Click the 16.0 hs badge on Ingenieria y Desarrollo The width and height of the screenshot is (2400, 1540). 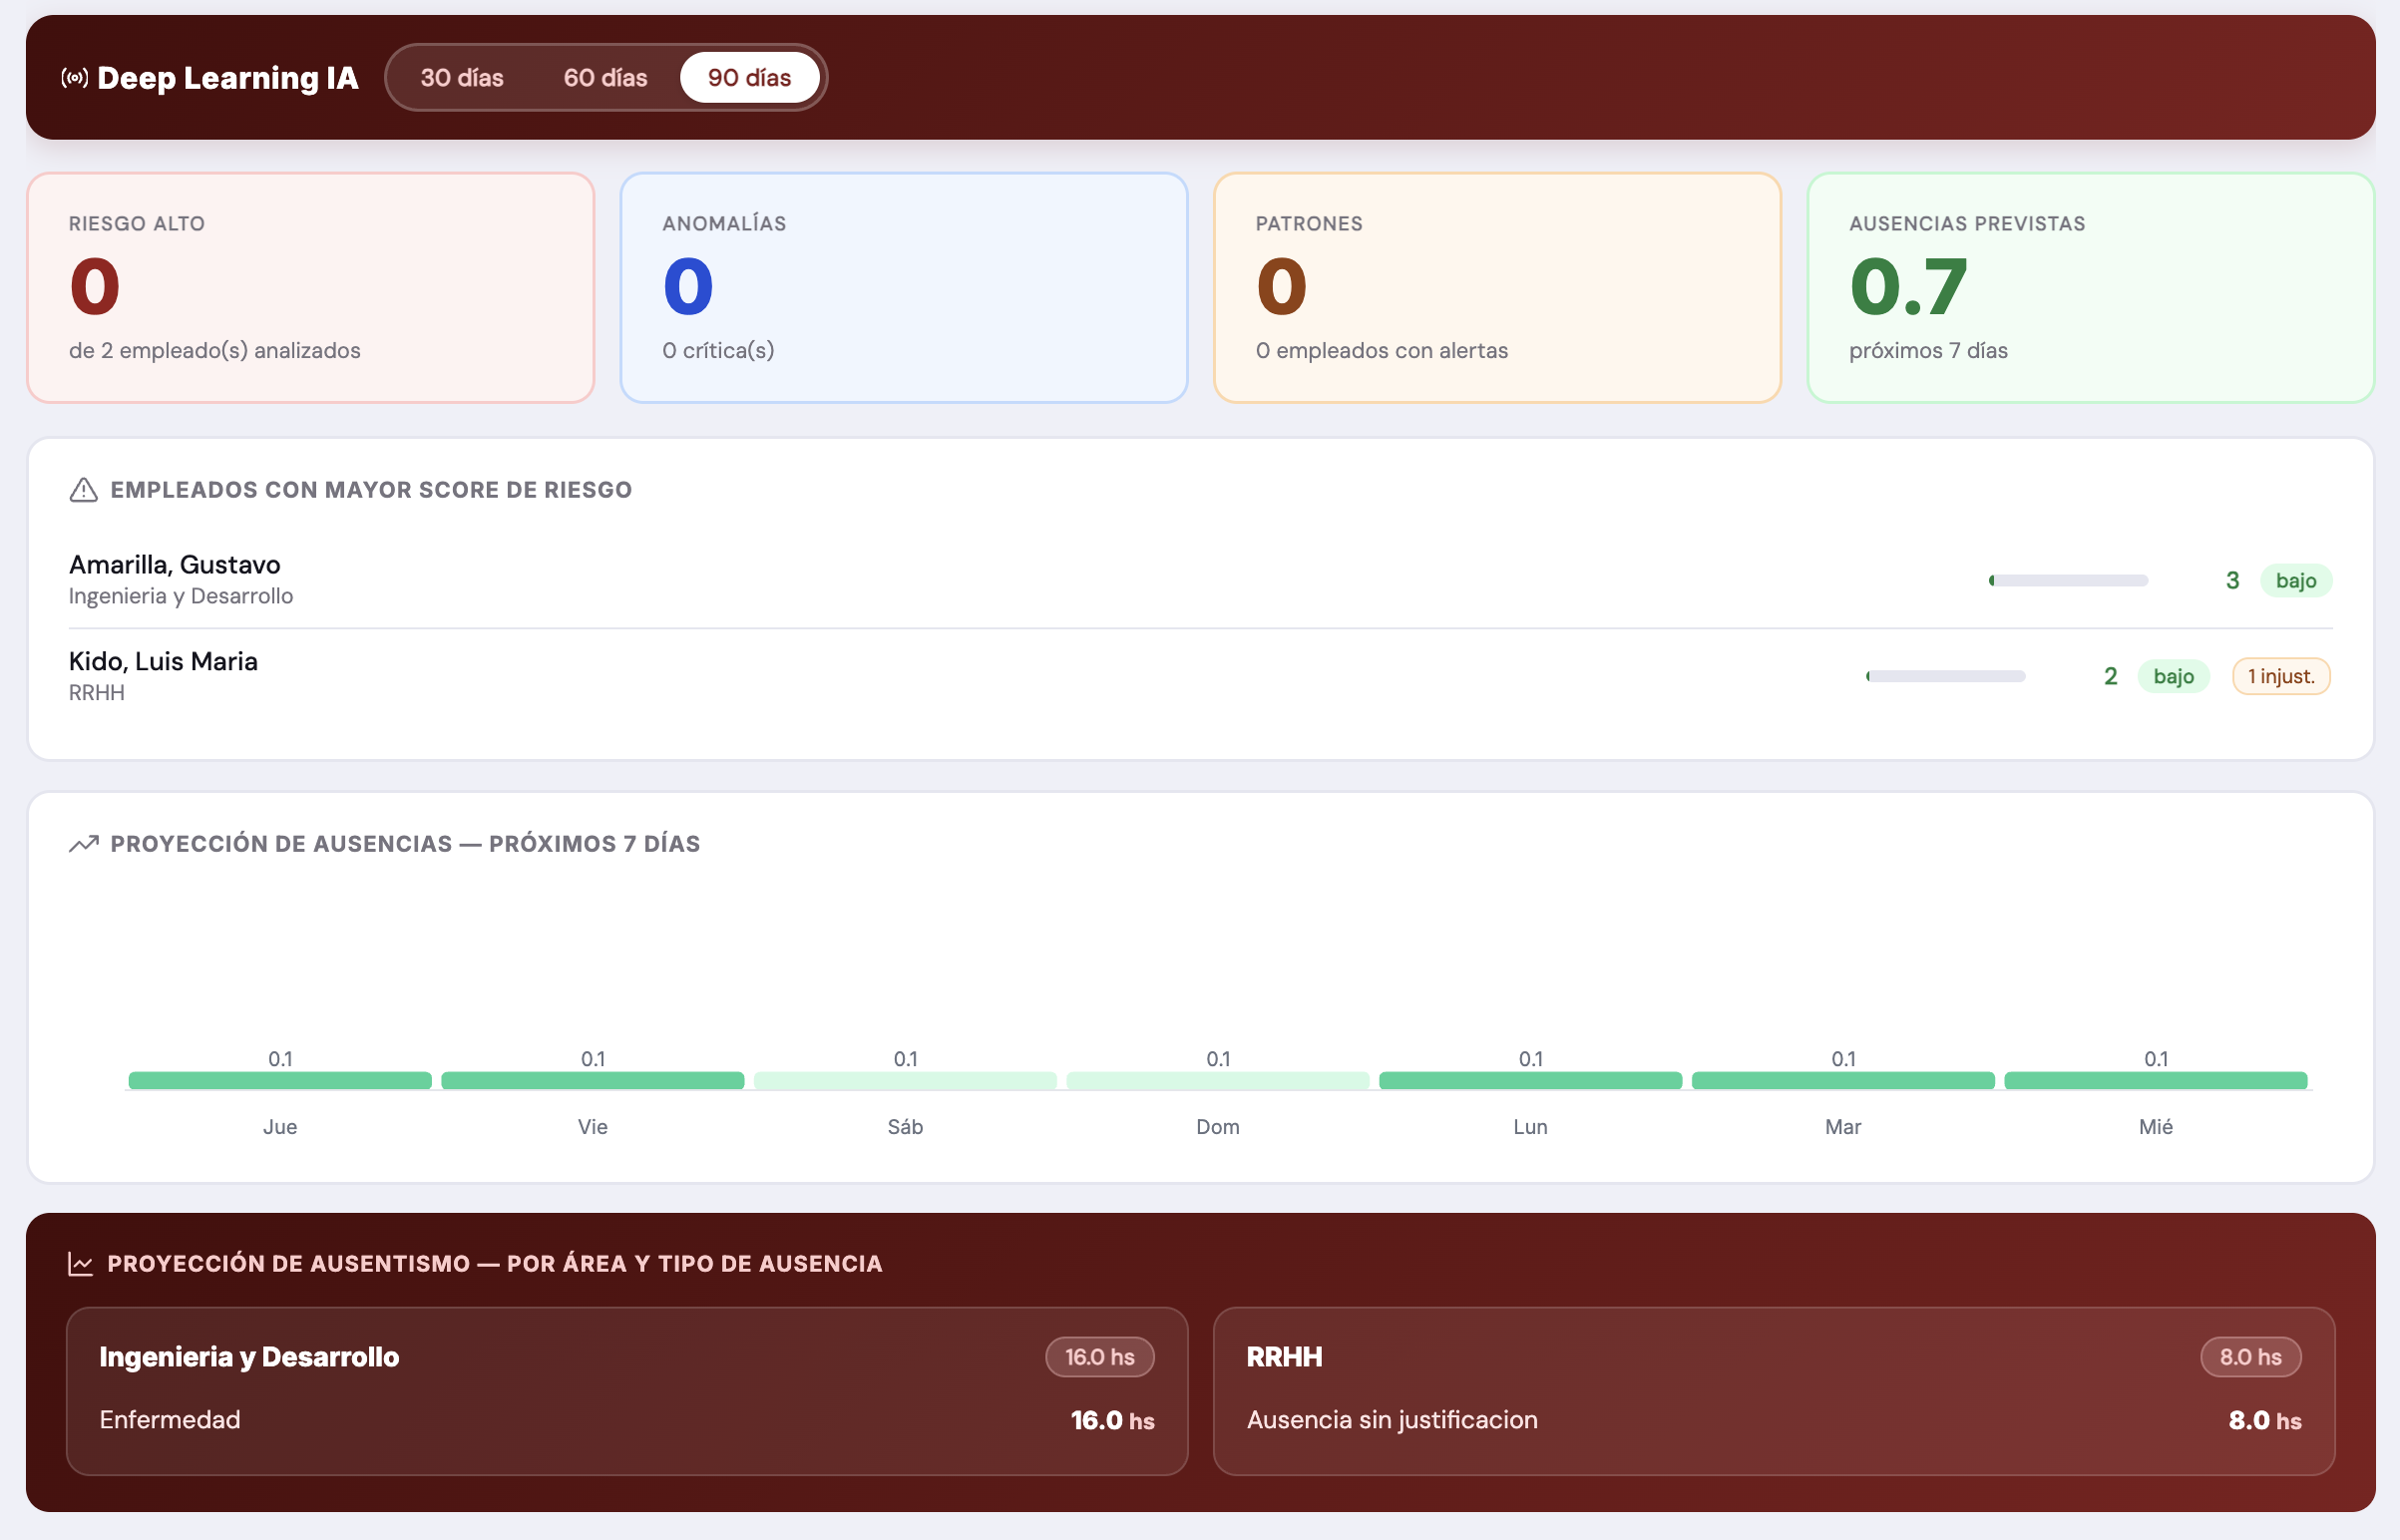pos(1100,1358)
